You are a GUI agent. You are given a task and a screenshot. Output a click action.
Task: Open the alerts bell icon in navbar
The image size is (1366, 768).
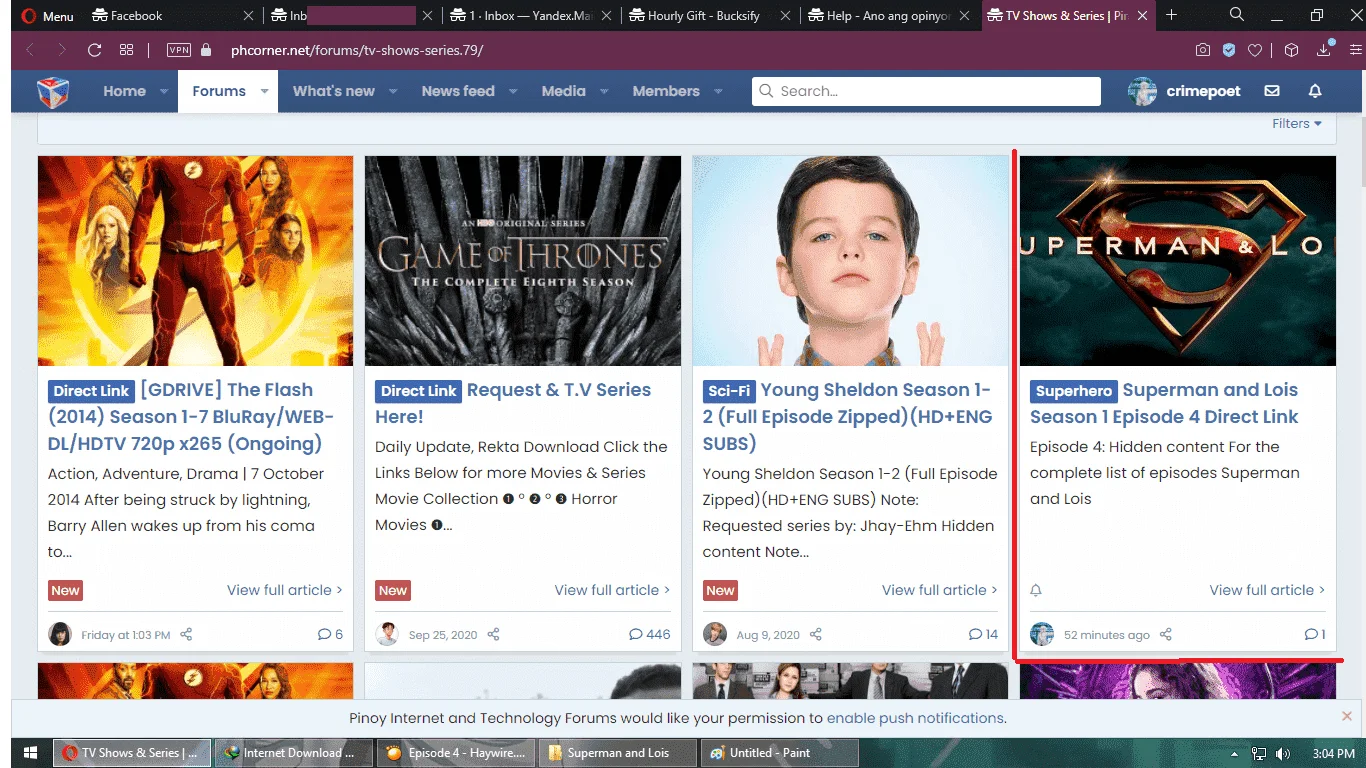pyautogui.click(x=1315, y=91)
